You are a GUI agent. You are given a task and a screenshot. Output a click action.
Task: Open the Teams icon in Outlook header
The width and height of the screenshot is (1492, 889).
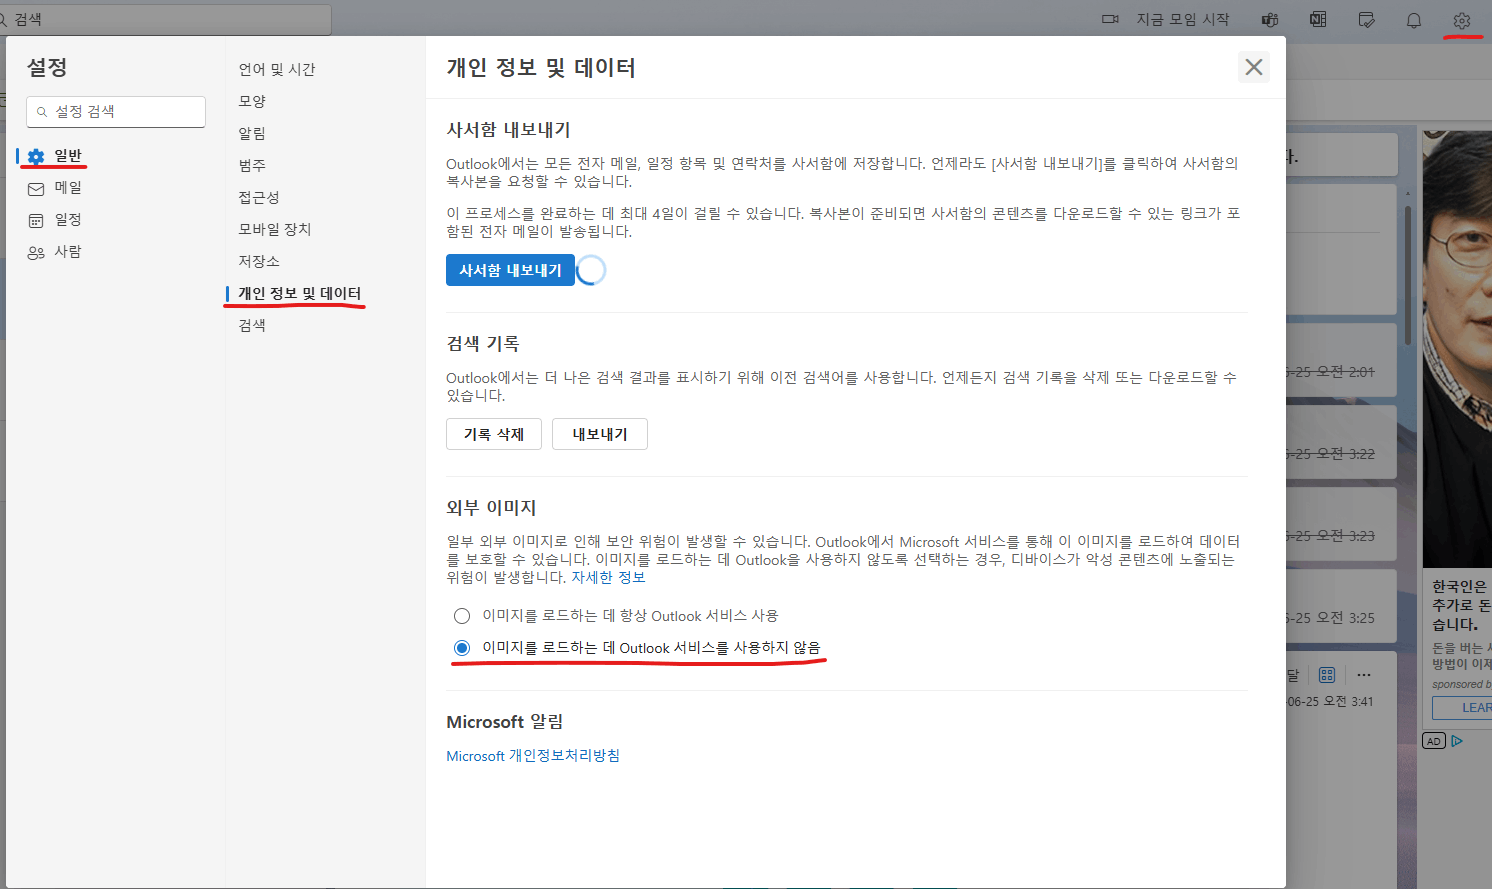click(x=1270, y=20)
